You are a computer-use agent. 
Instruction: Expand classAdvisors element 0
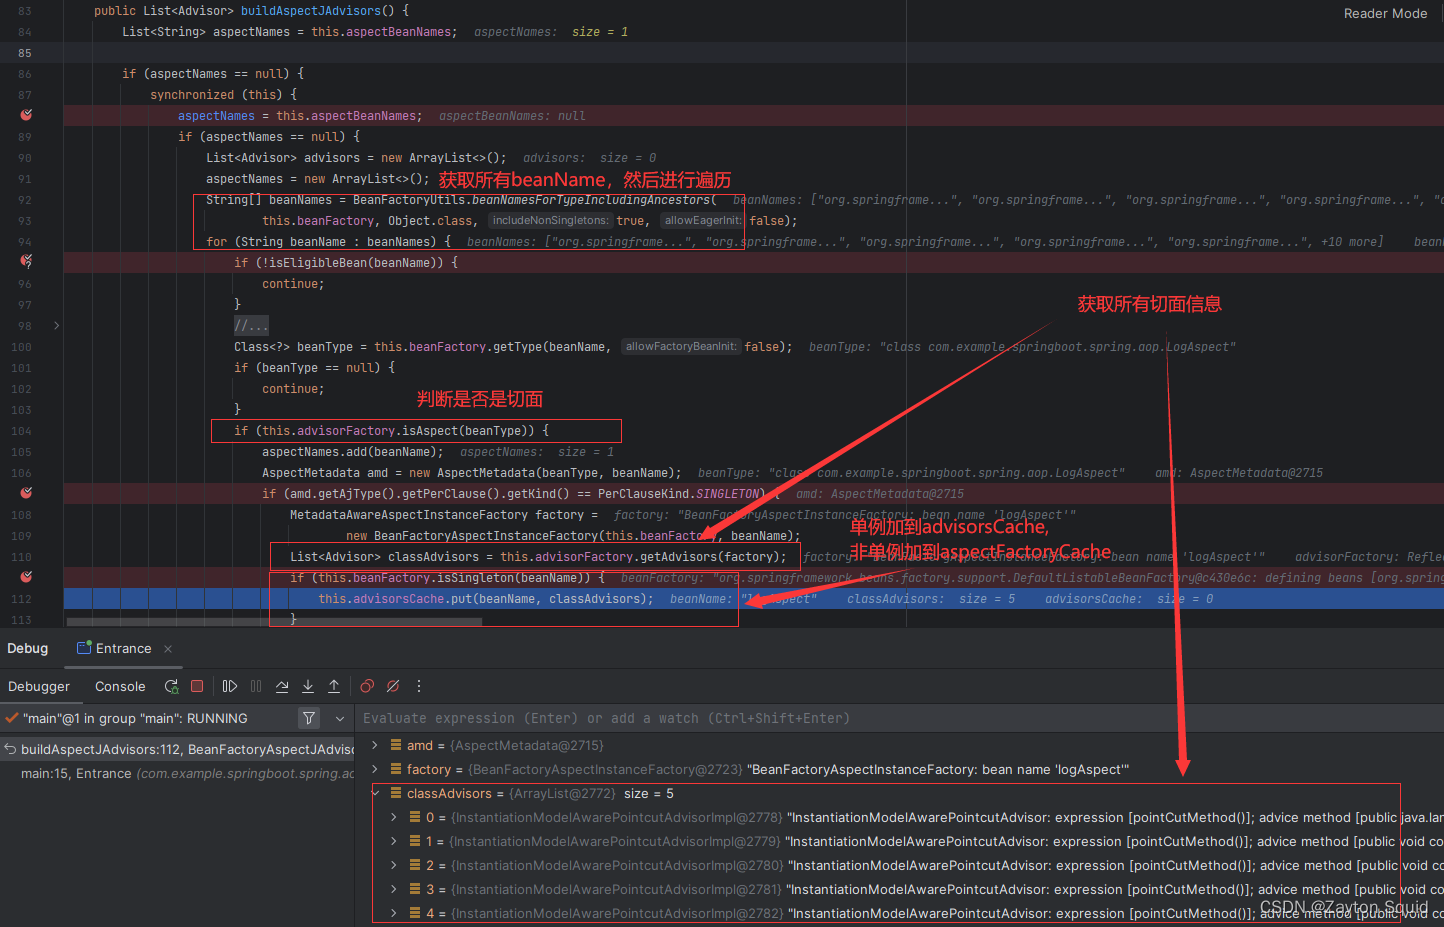point(394,817)
